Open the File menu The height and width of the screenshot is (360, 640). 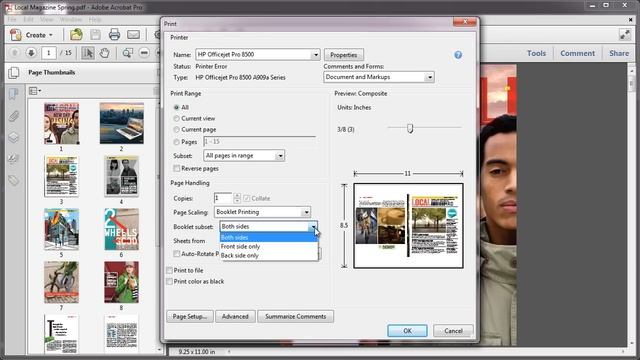point(12,20)
